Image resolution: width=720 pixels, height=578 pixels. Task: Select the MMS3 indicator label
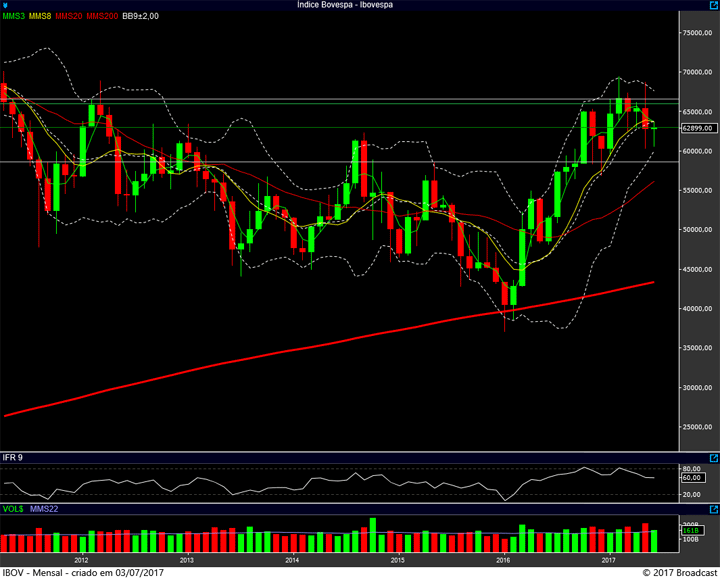coord(15,16)
